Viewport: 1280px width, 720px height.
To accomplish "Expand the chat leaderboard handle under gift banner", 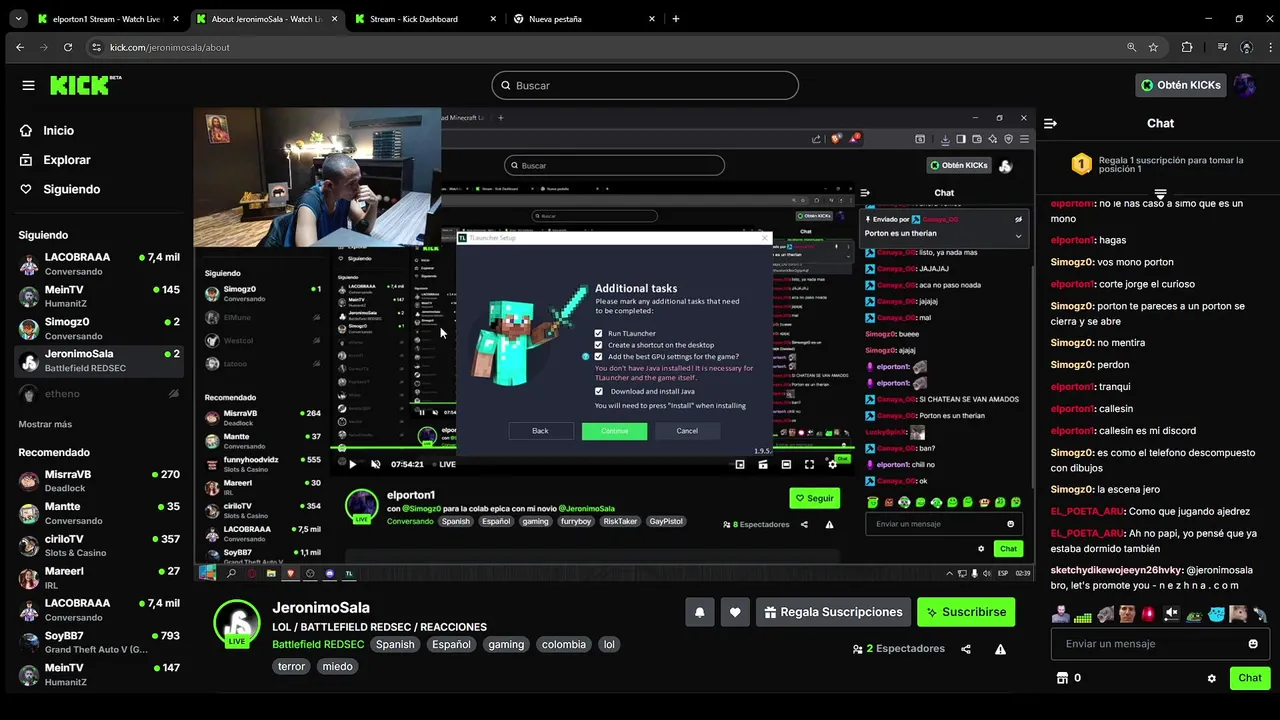I will [x=1160, y=194].
